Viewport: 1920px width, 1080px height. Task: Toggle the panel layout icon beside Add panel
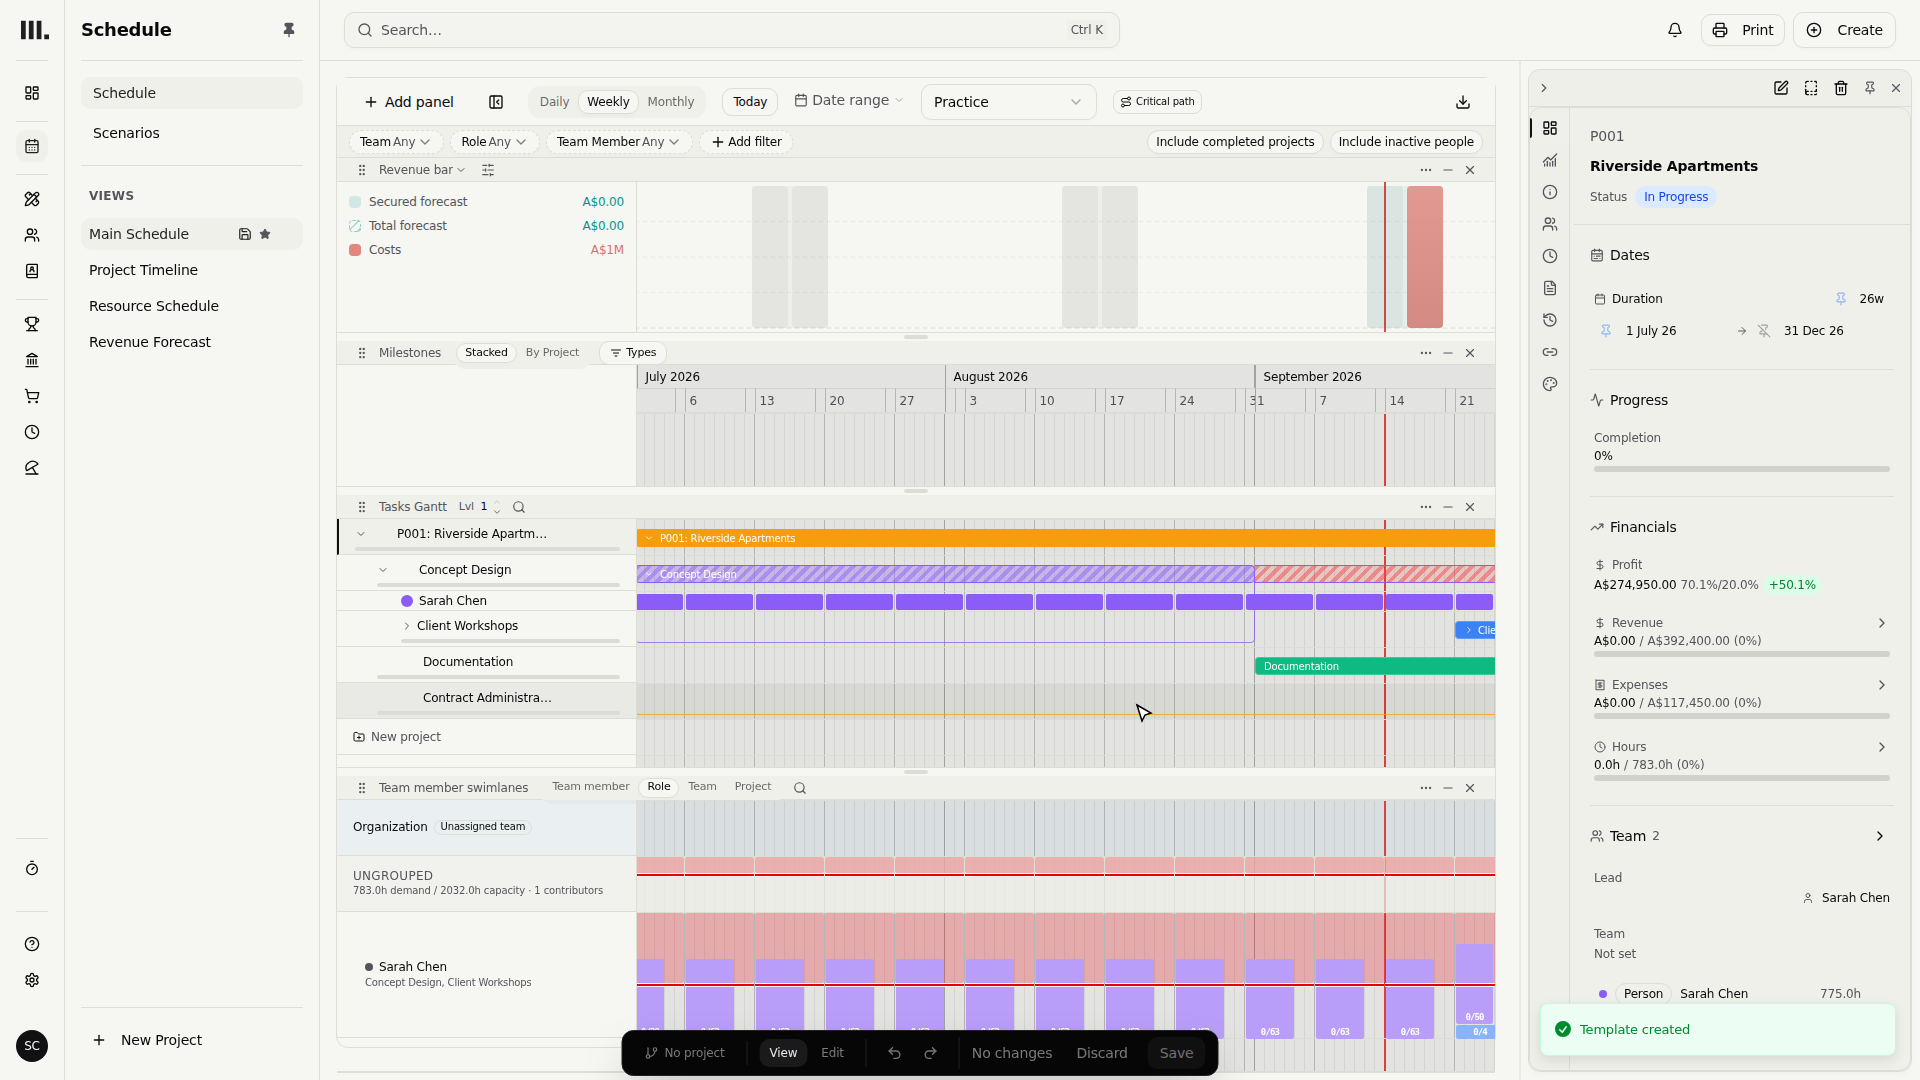496,102
